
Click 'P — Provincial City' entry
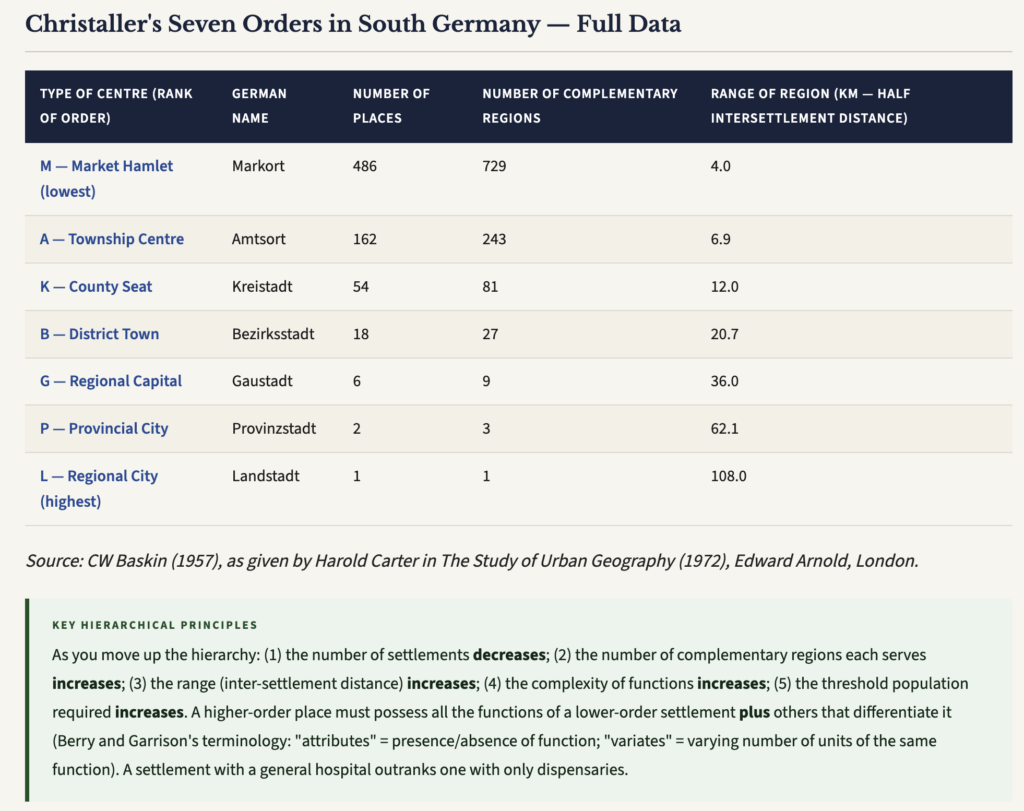(104, 429)
